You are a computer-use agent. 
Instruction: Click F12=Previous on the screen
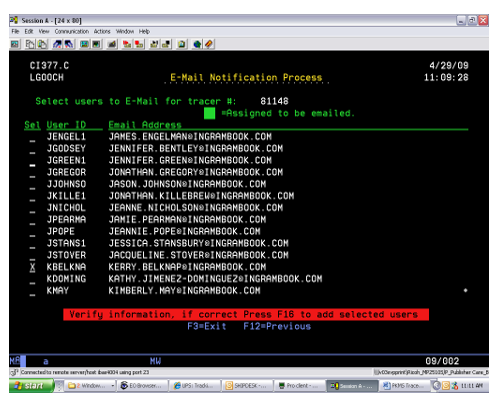point(277,326)
